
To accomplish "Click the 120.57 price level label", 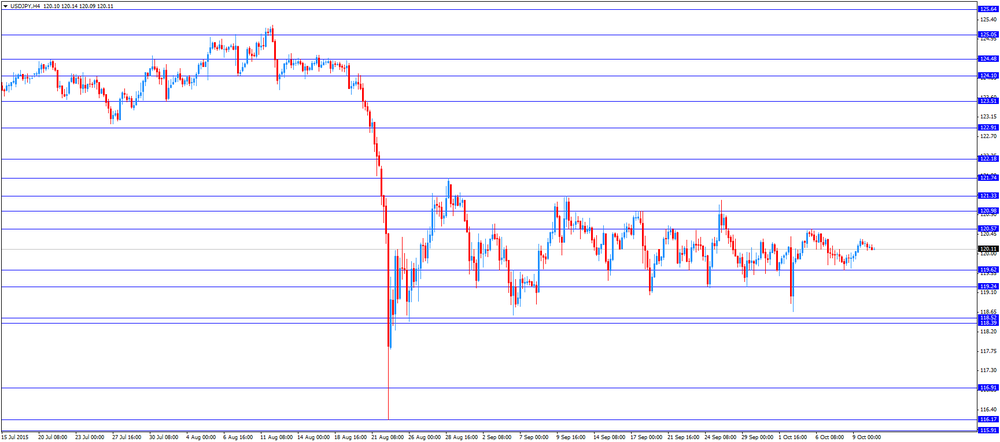I will tap(988, 229).
